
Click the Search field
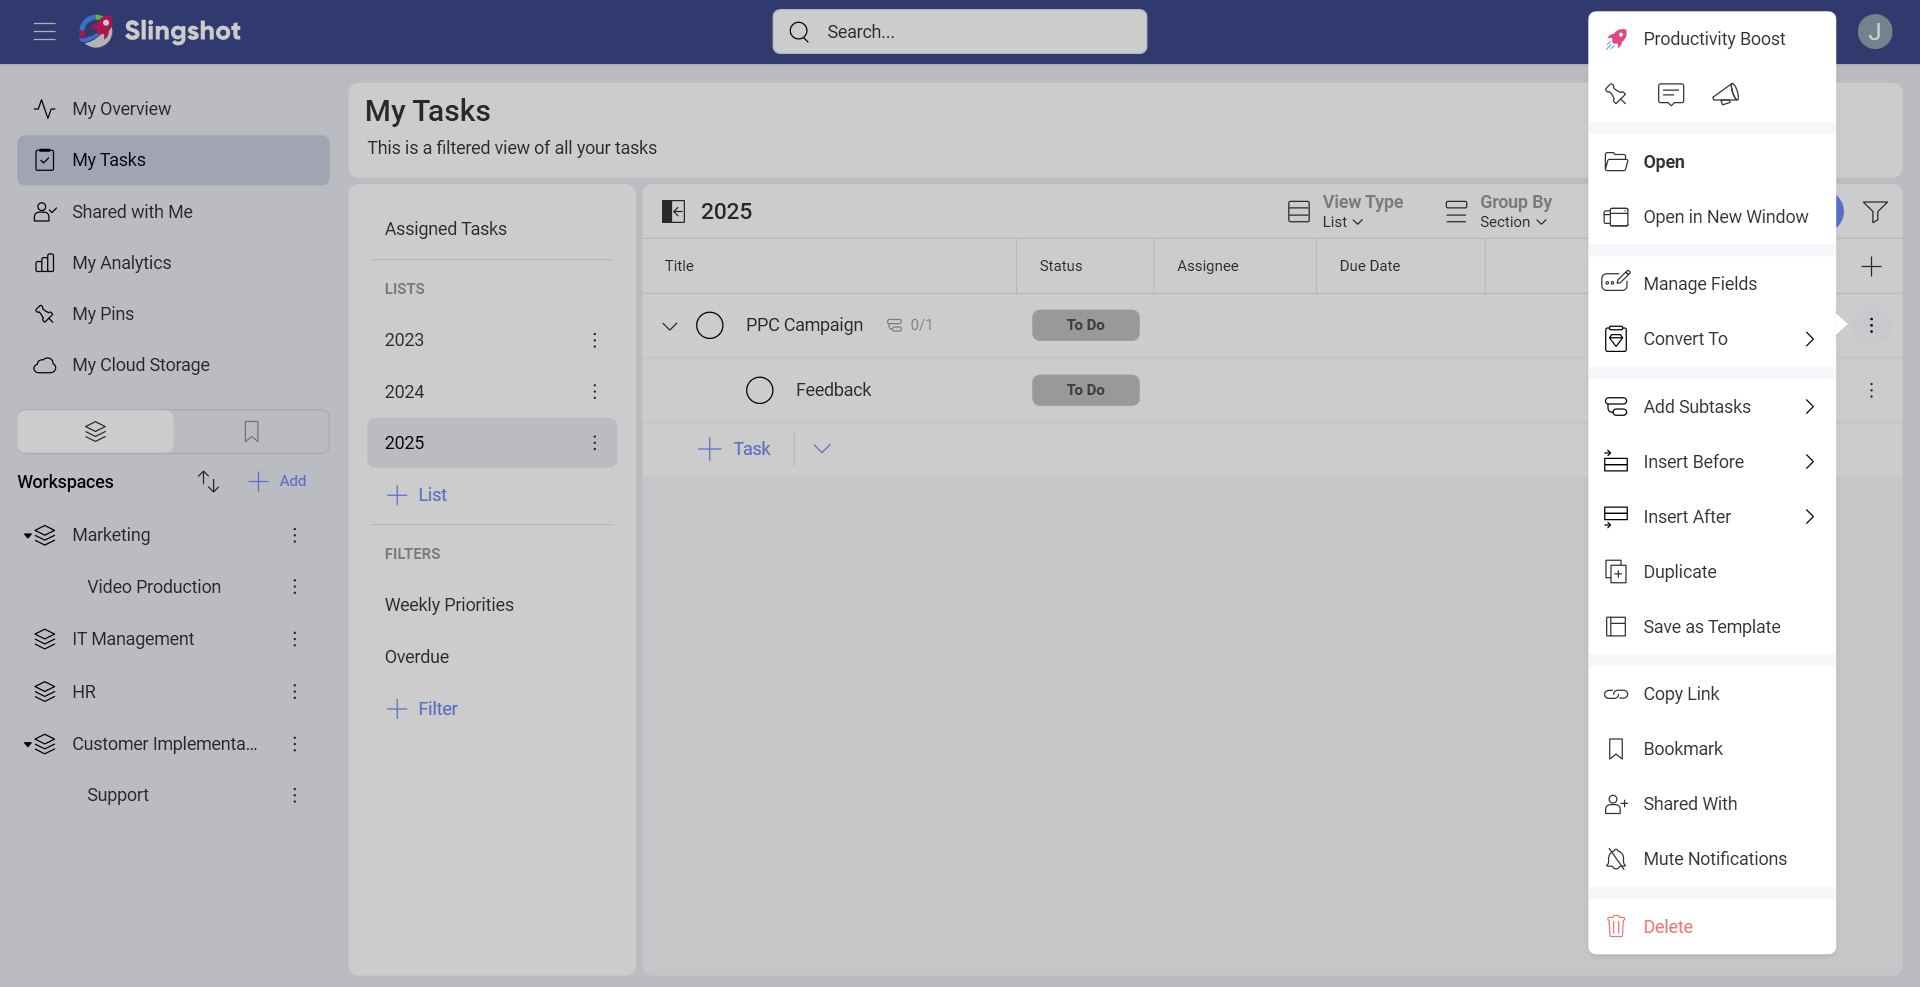click(x=960, y=32)
